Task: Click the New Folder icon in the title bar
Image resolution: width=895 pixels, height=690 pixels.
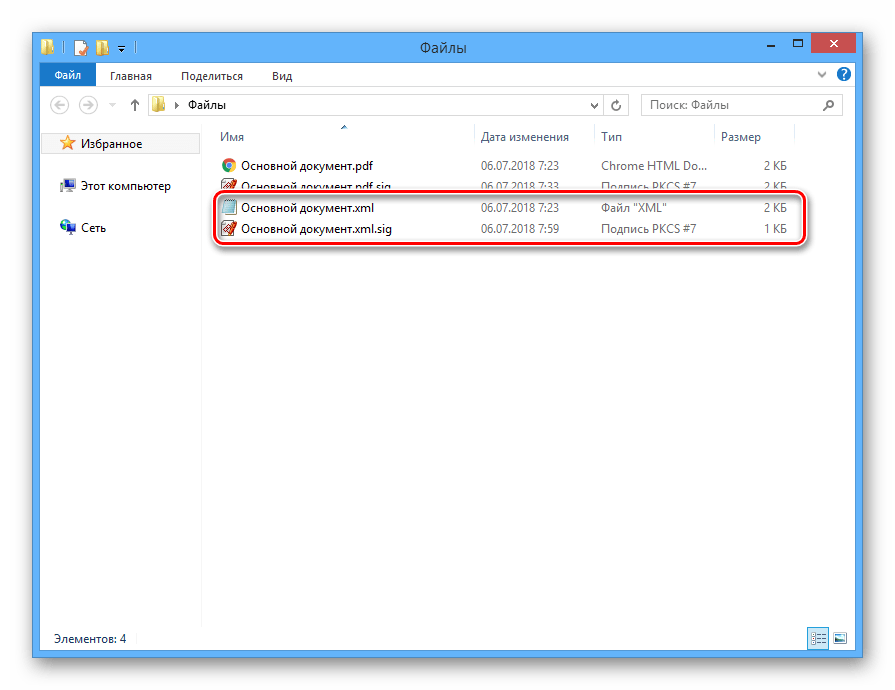Action: (102, 47)
